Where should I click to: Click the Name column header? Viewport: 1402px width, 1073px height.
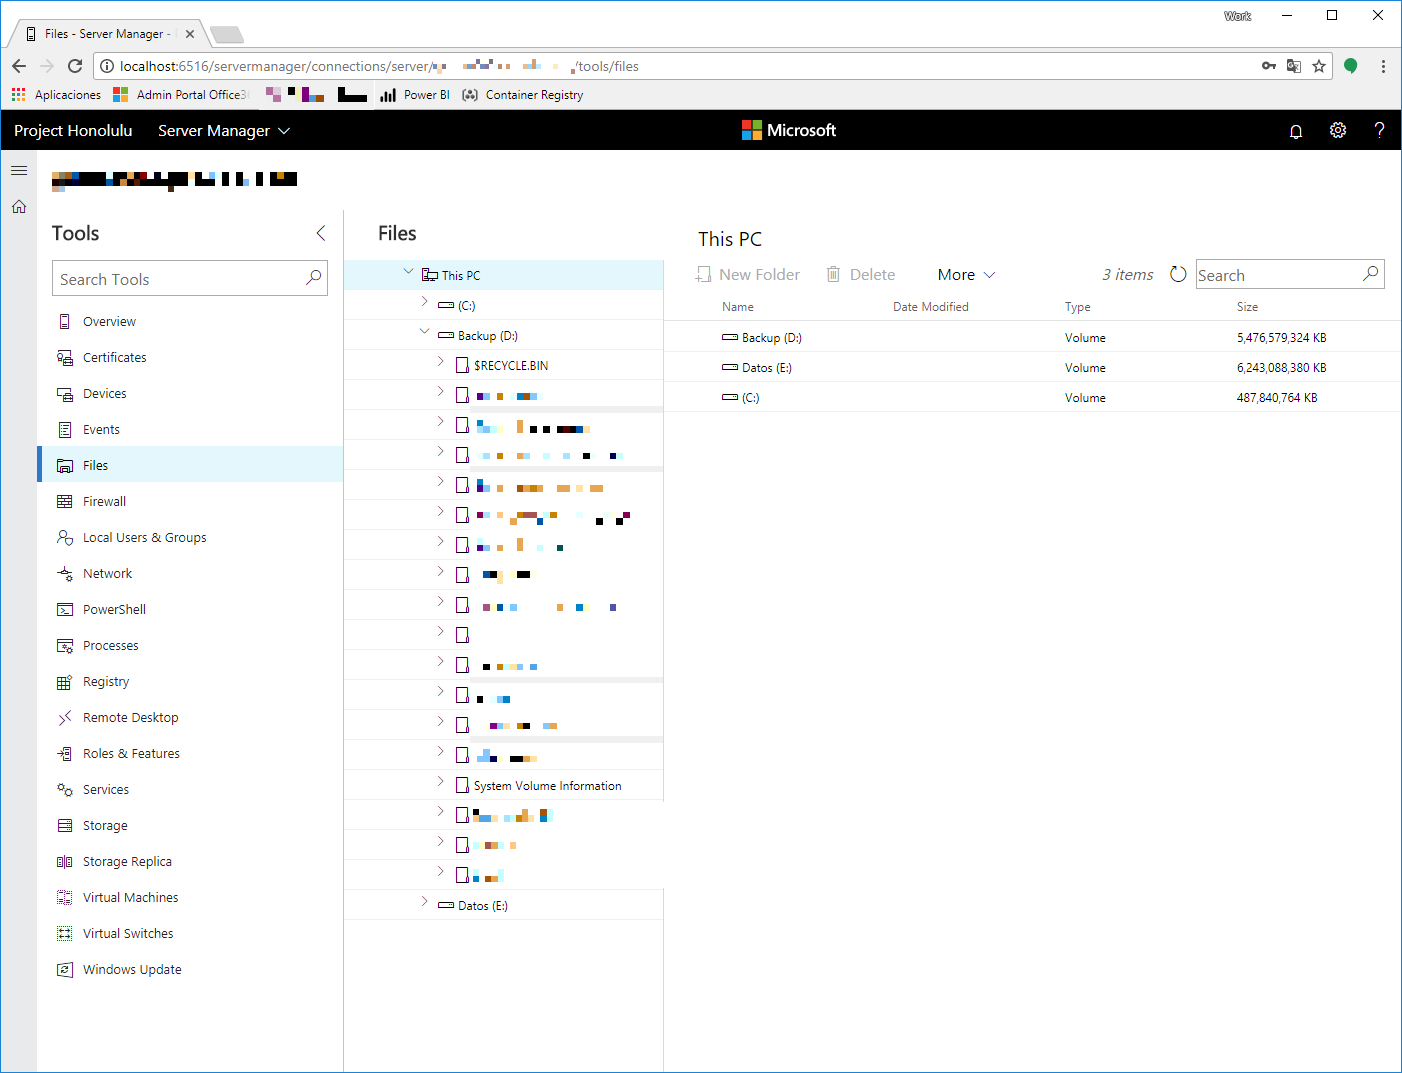pyautogui.click(x=738, y=307)
